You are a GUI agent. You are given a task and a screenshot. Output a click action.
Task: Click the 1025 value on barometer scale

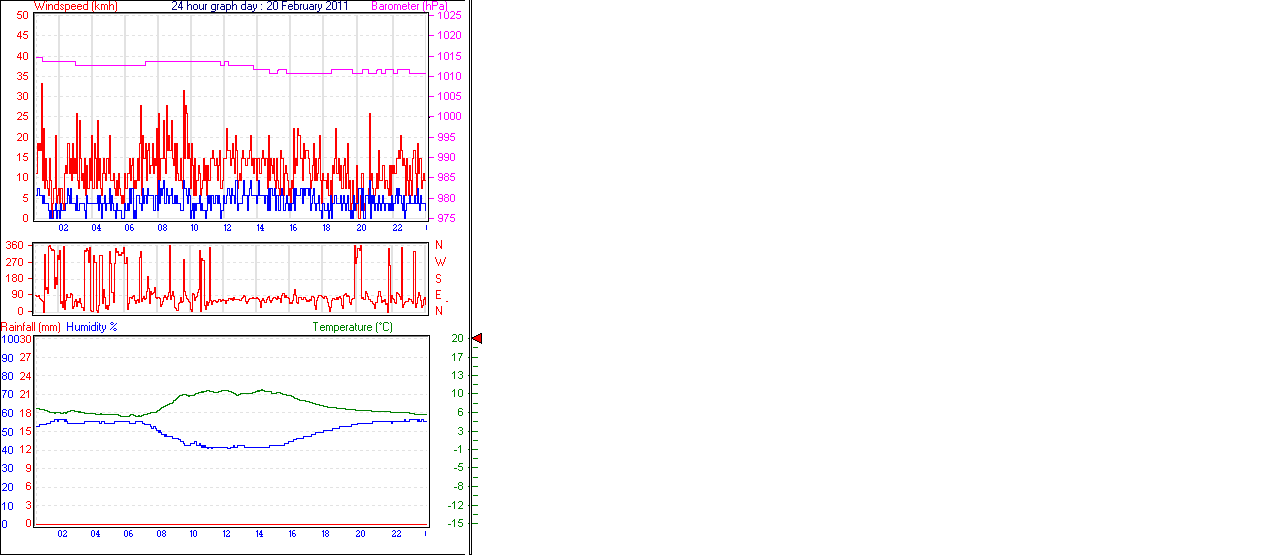[x=449, y=16]
